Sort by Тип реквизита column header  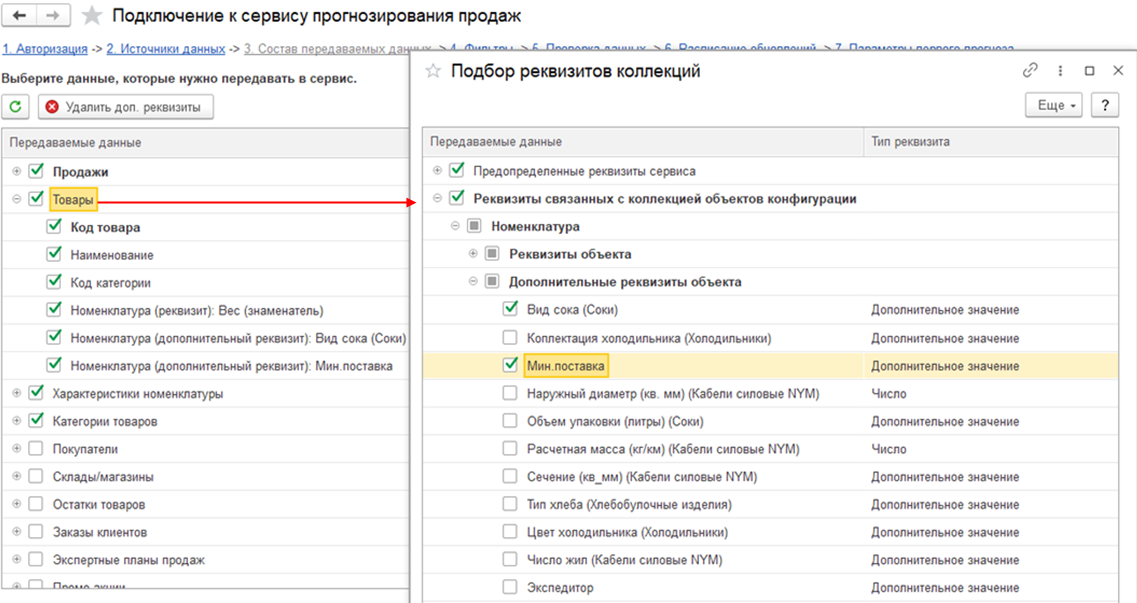(x=910, y=142)
